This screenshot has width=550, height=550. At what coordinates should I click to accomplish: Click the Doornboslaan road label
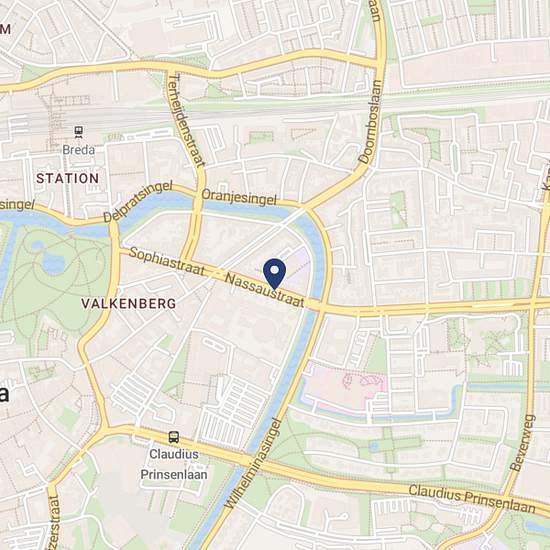click(371, 122)
